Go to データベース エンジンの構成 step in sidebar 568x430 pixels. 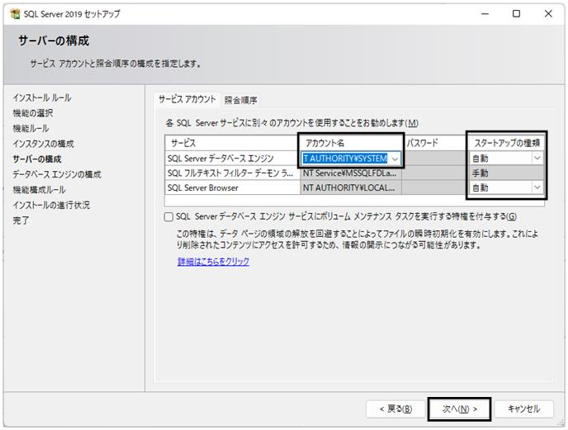point(57,175)
